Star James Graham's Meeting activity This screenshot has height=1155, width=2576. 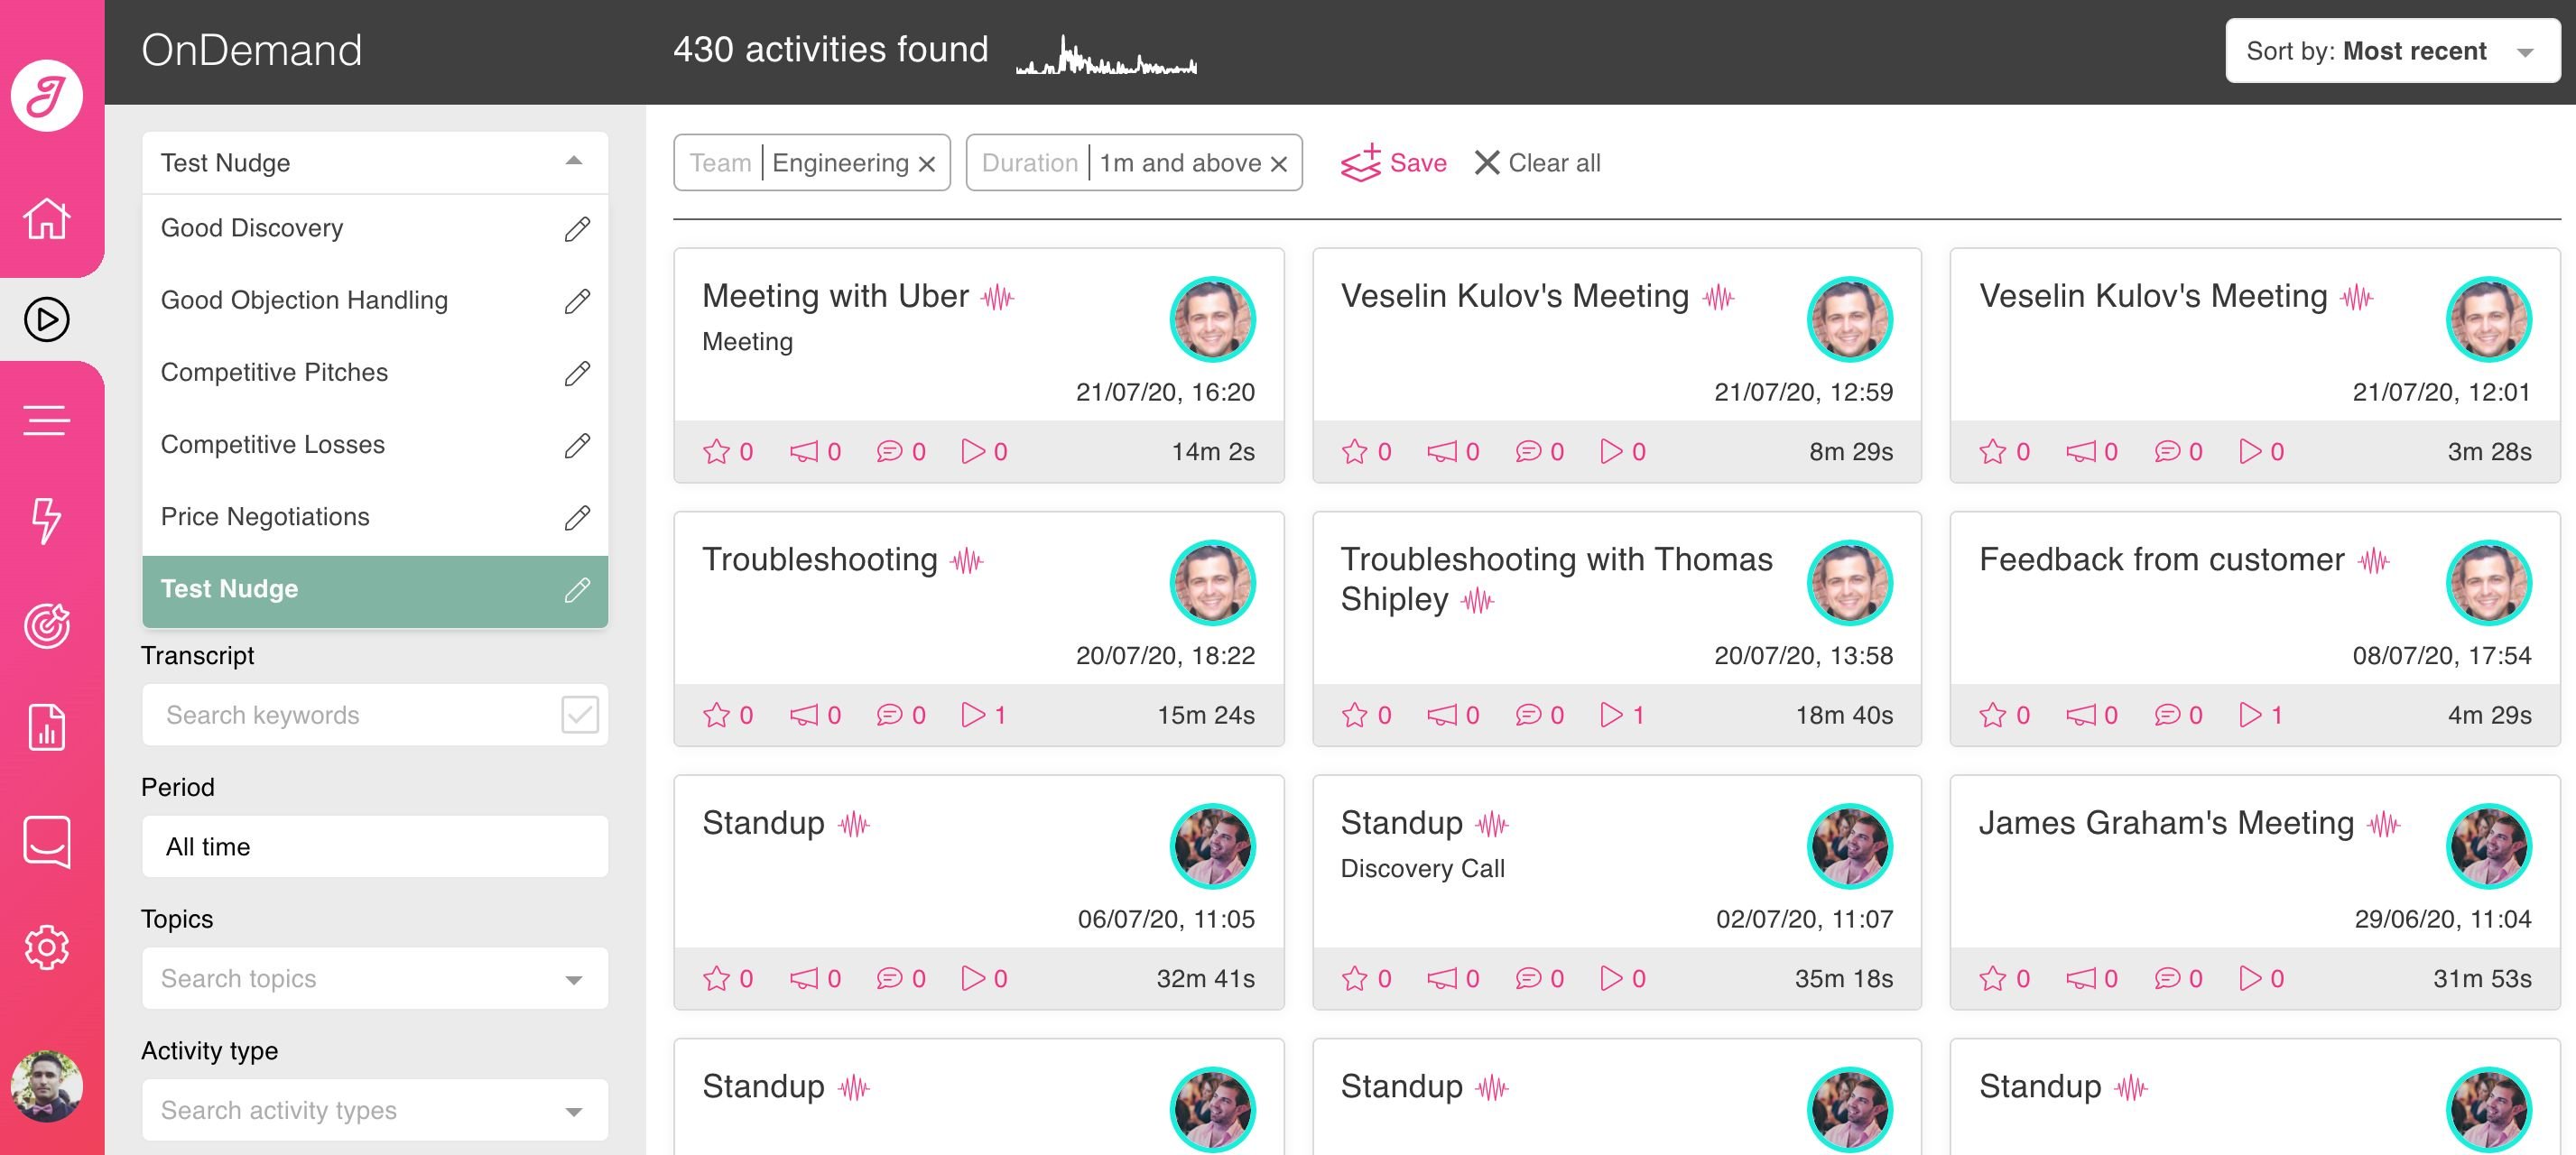click(1992, 978)
